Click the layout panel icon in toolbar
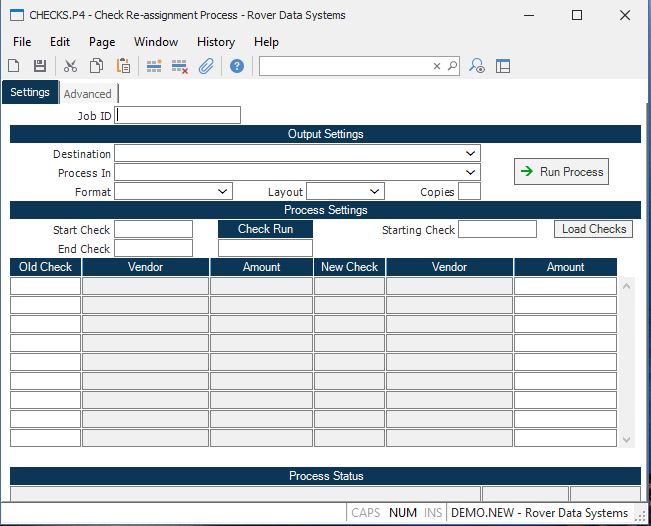The image size is (651, 526). pos(503,66)
